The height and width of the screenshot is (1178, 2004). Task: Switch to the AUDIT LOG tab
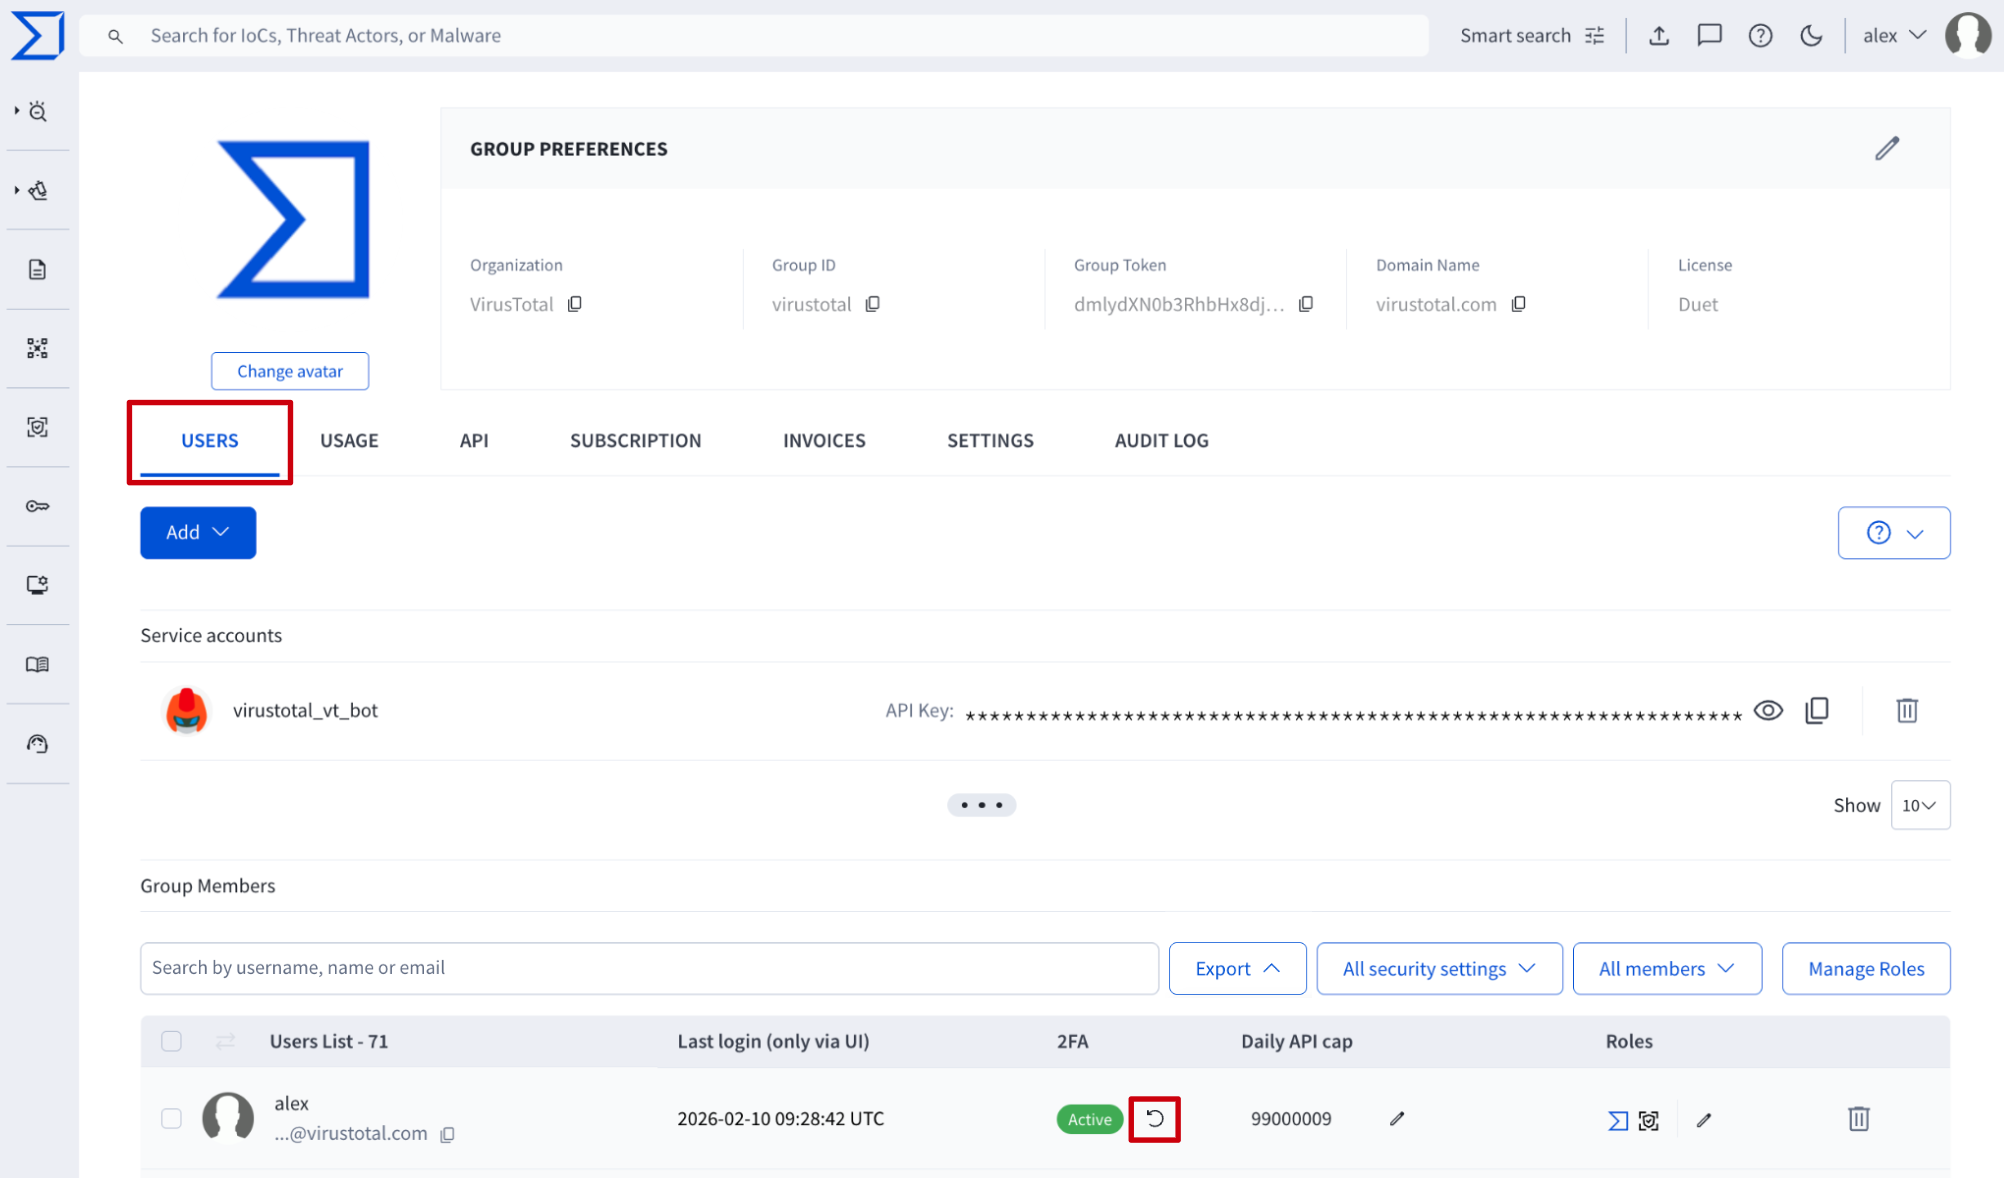[x=1161, y=440]
